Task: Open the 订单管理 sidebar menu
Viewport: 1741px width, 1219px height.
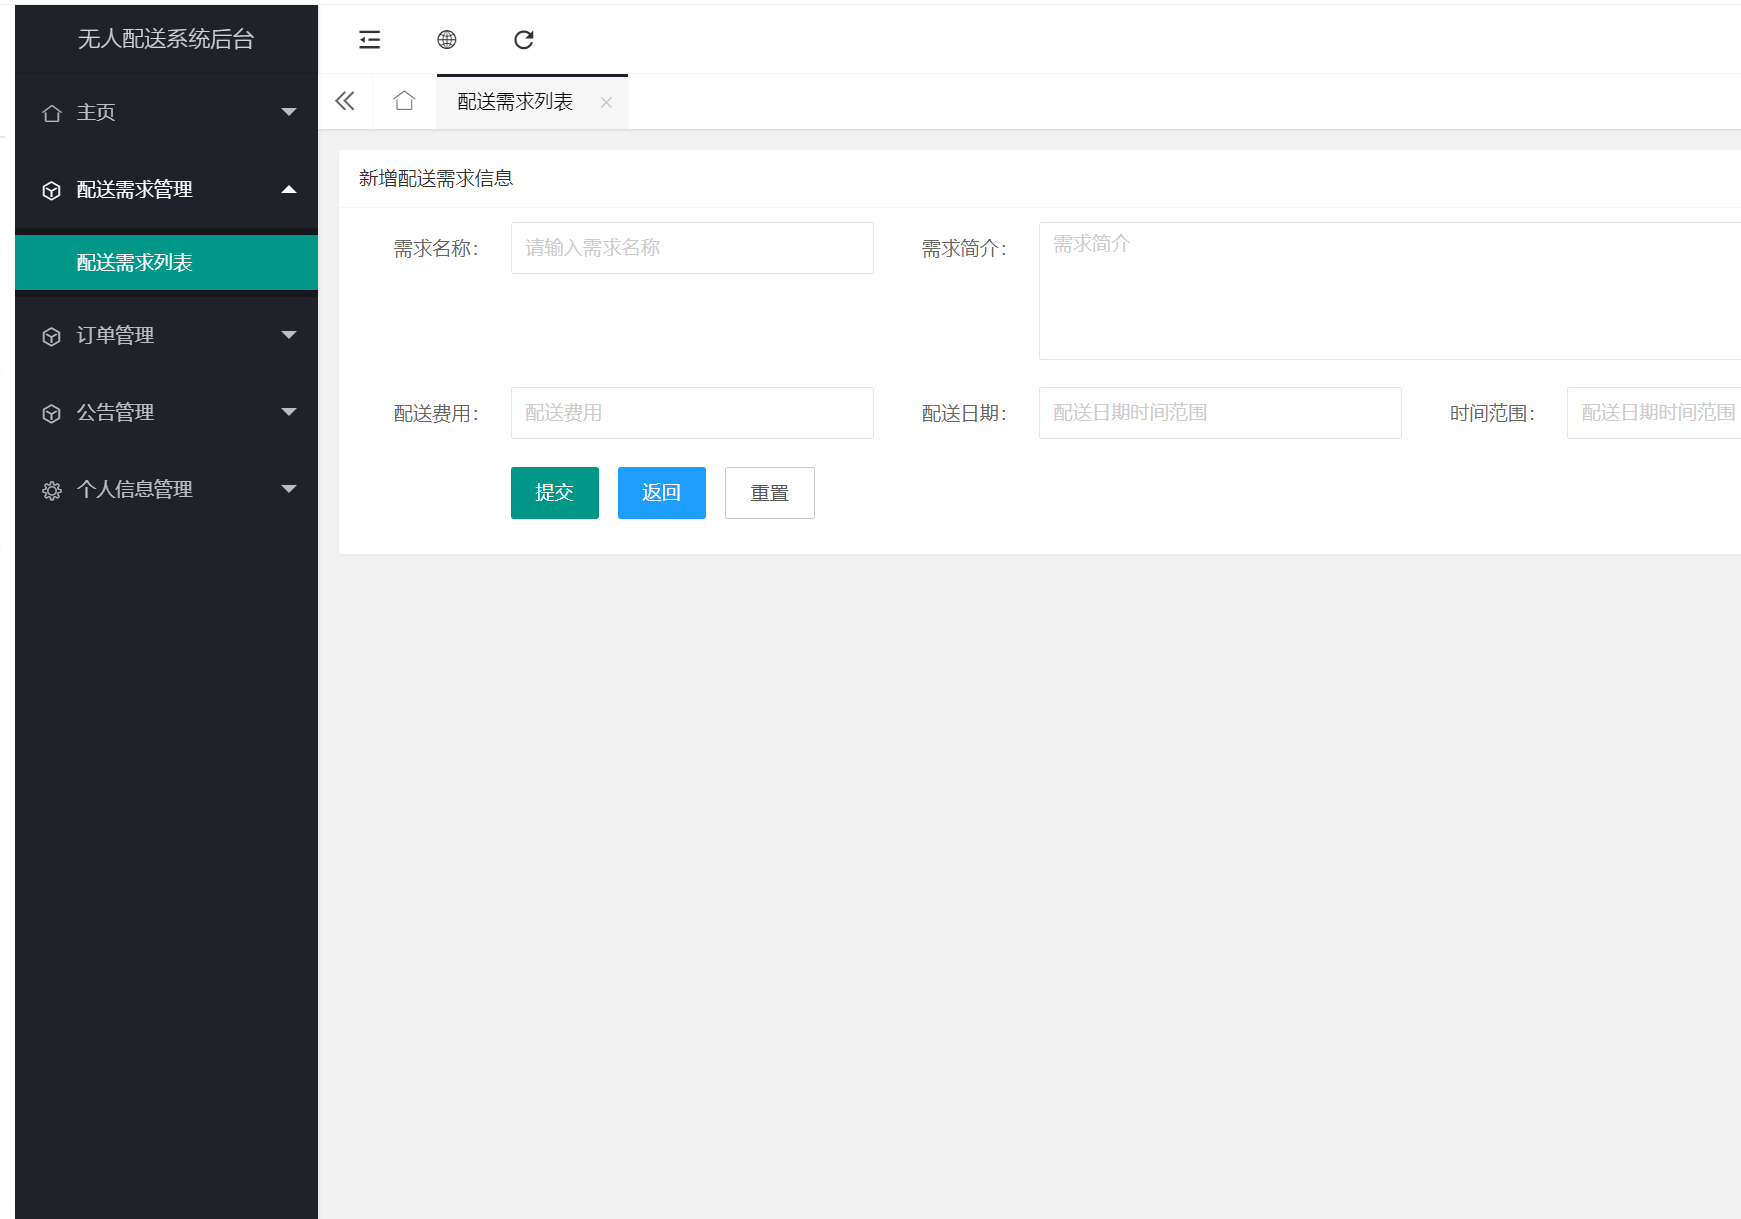Action: 166,335
